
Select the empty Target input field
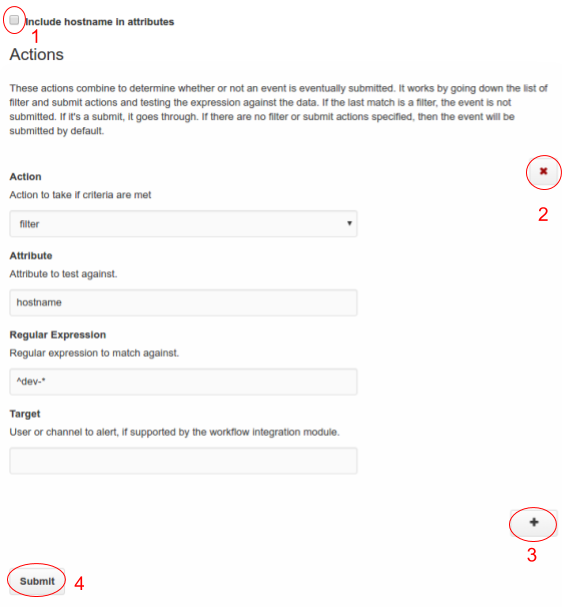[x=183, y=461]
